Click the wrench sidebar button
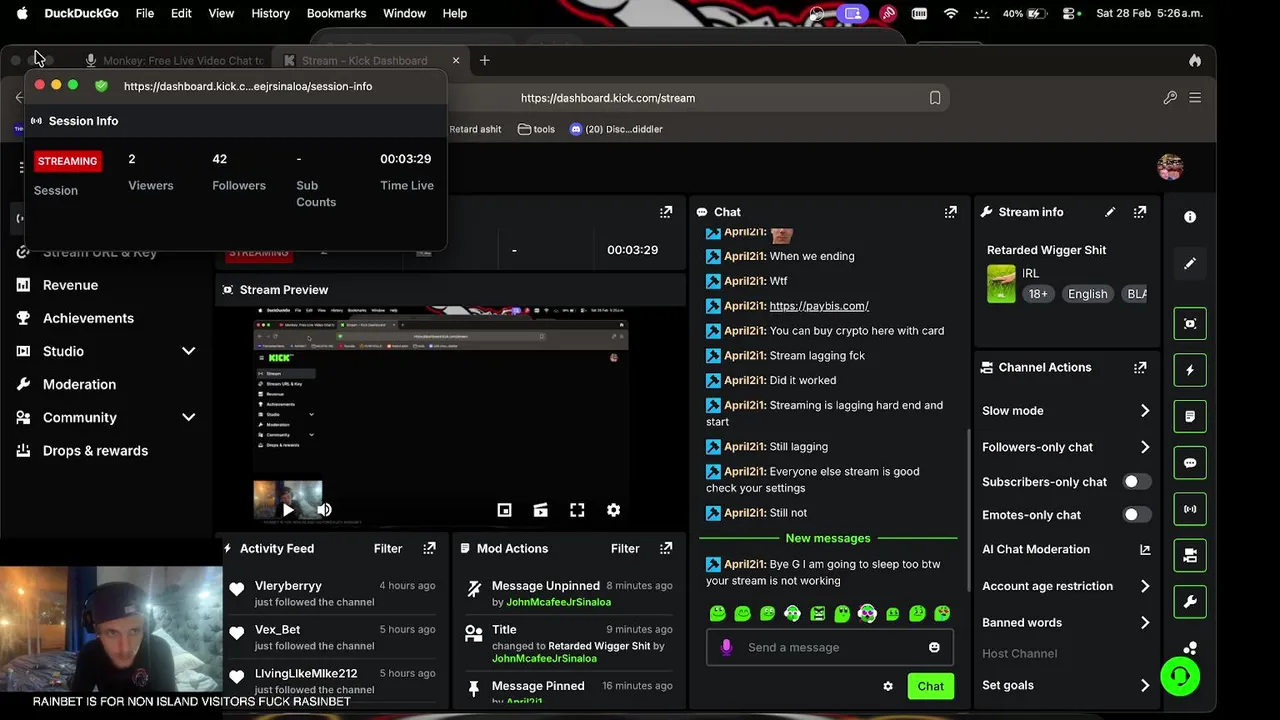1280x720 pixels. pos(1190,602)
